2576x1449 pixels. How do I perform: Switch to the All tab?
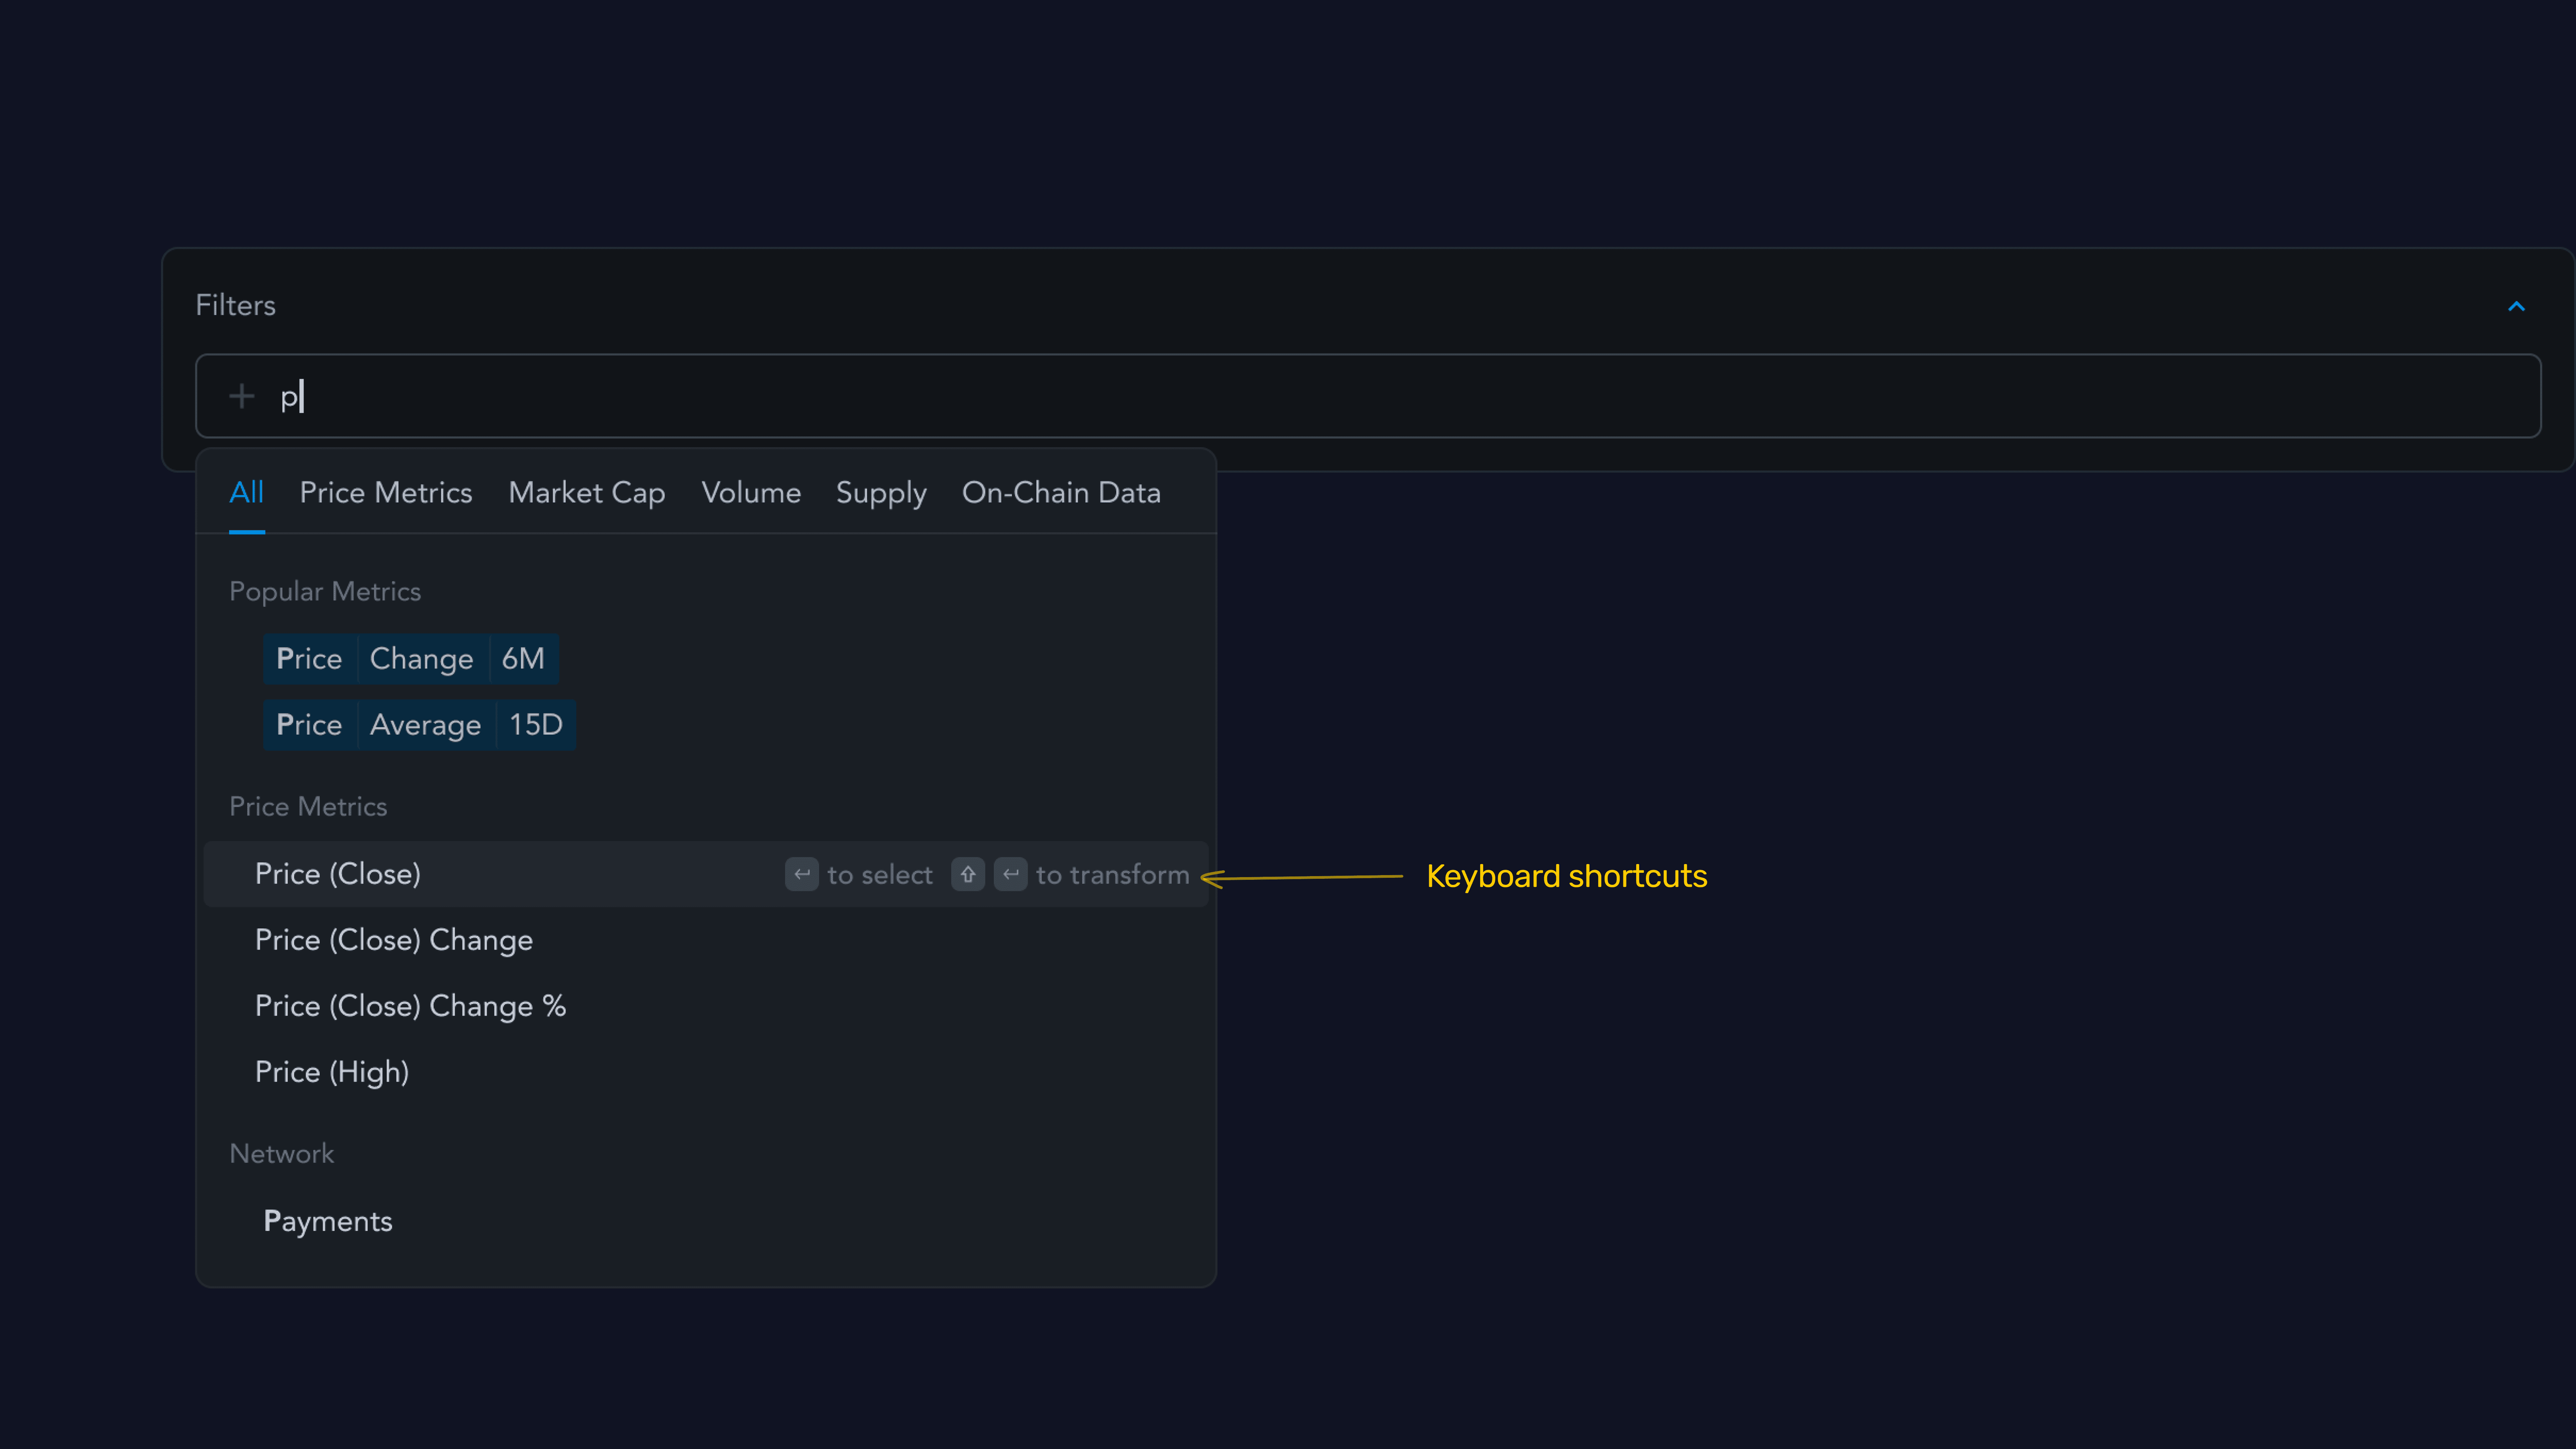(x=246, y=492)
